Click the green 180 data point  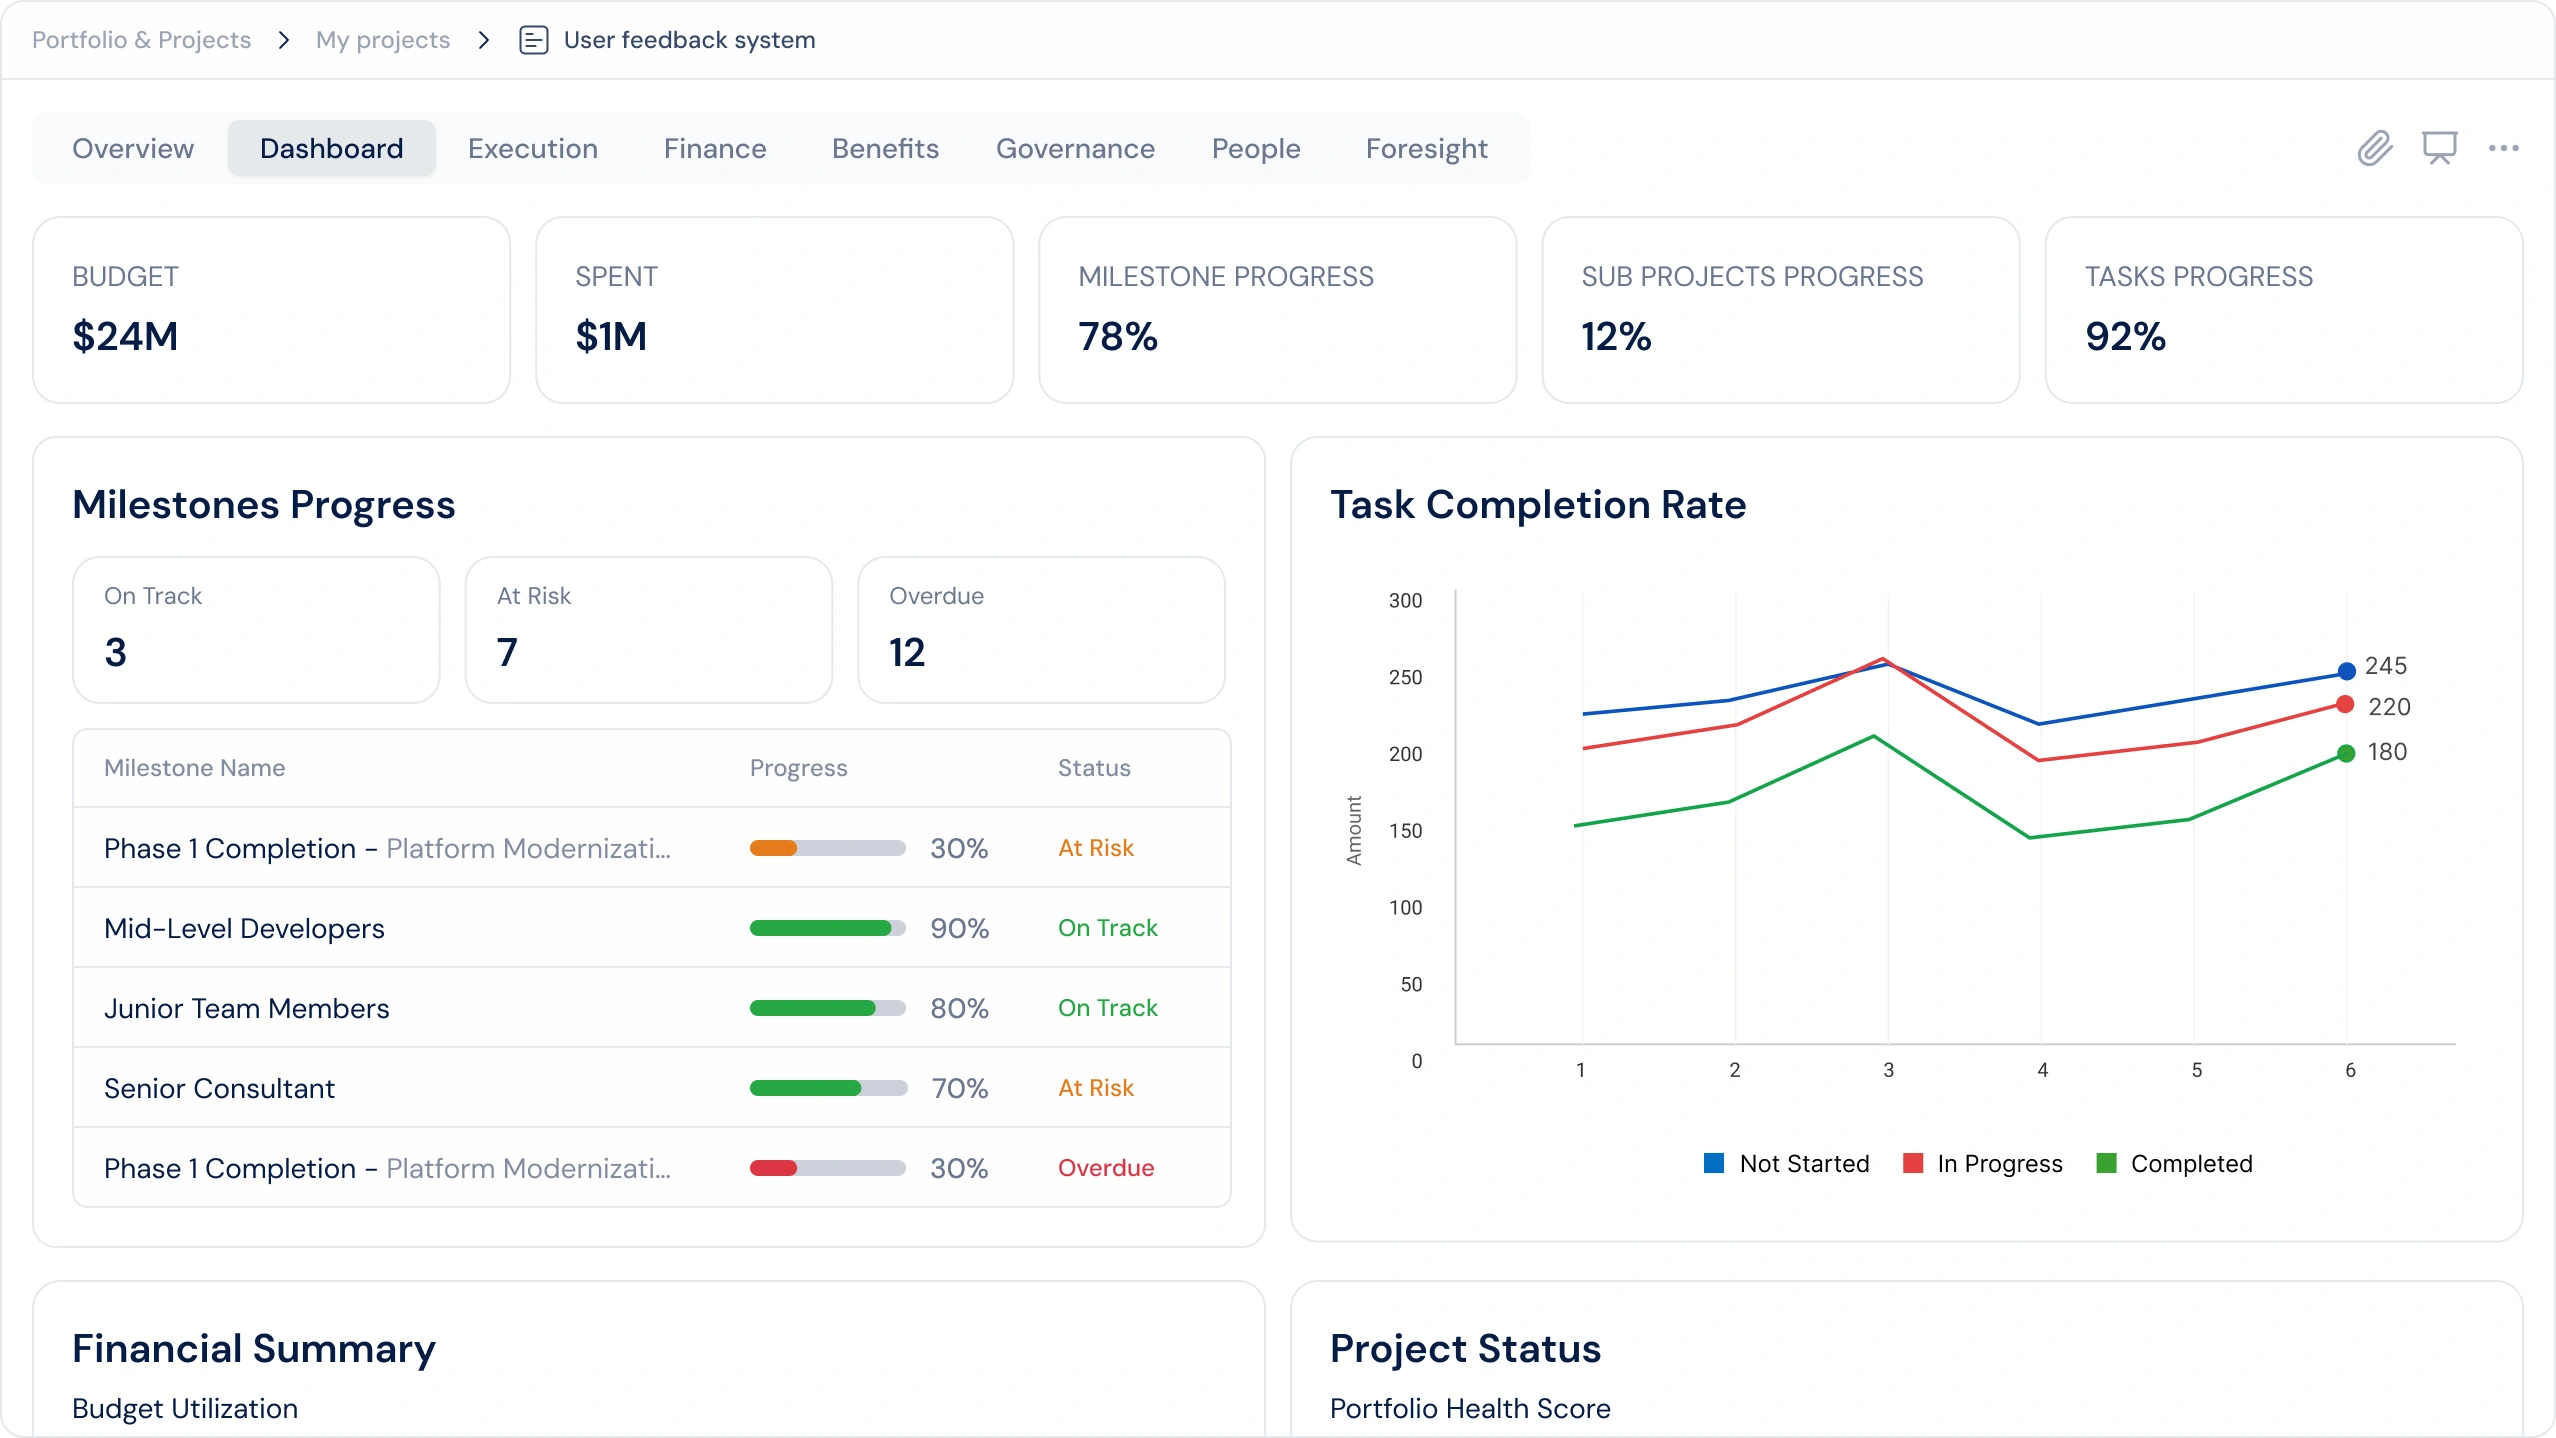[2346, 753]
